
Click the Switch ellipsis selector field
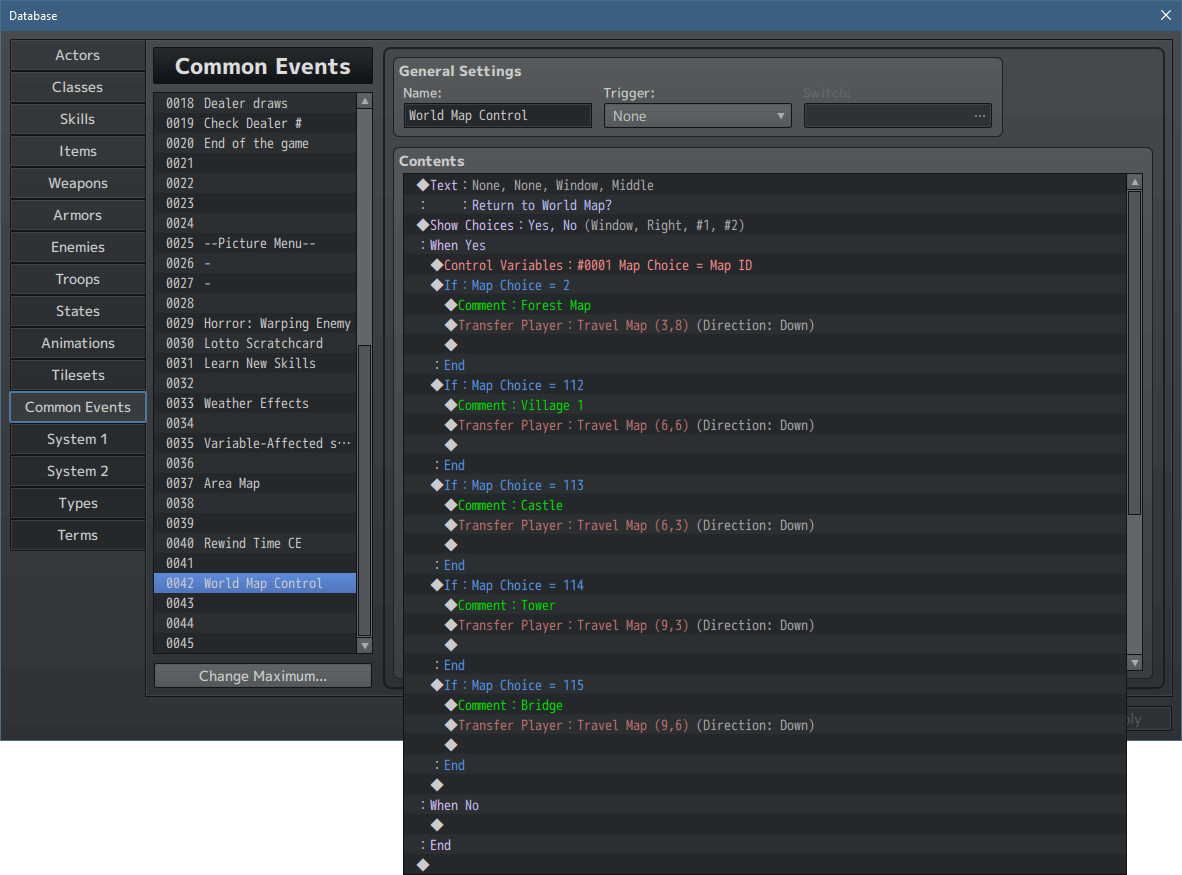tap(897, 116)
